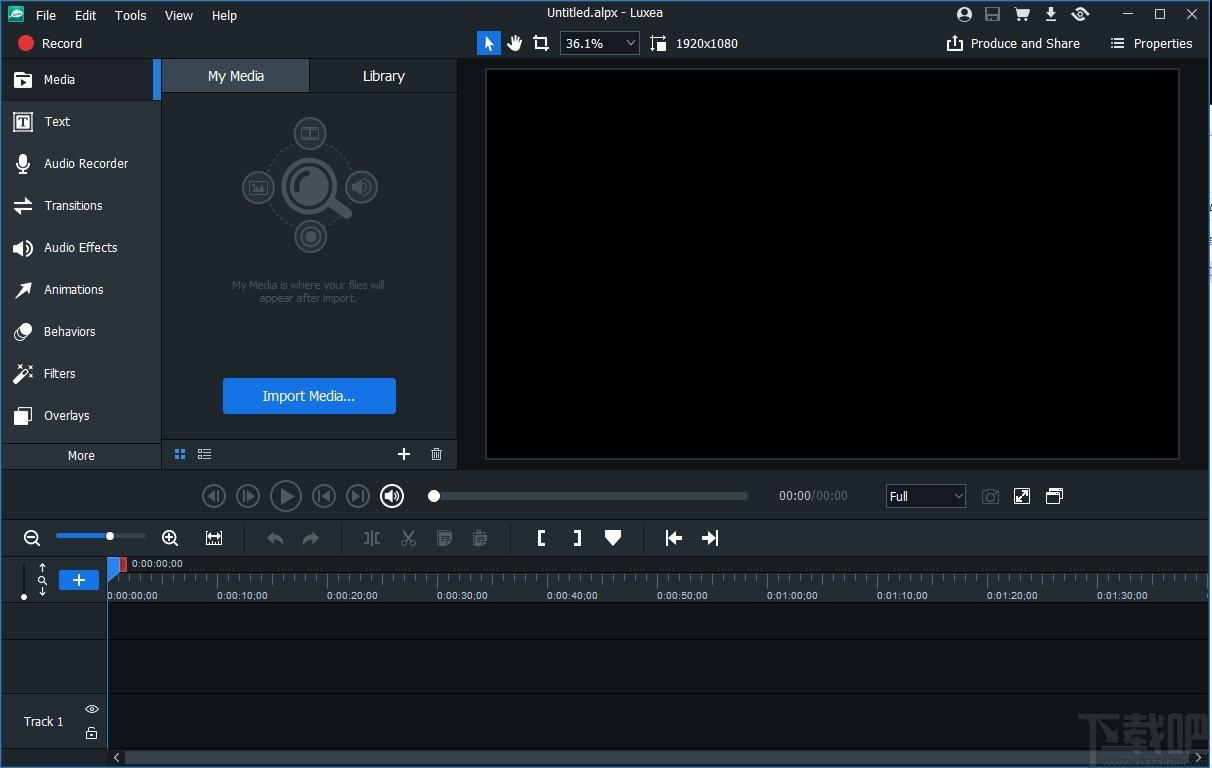Open the Media panel in sidebar

(80, 79)
